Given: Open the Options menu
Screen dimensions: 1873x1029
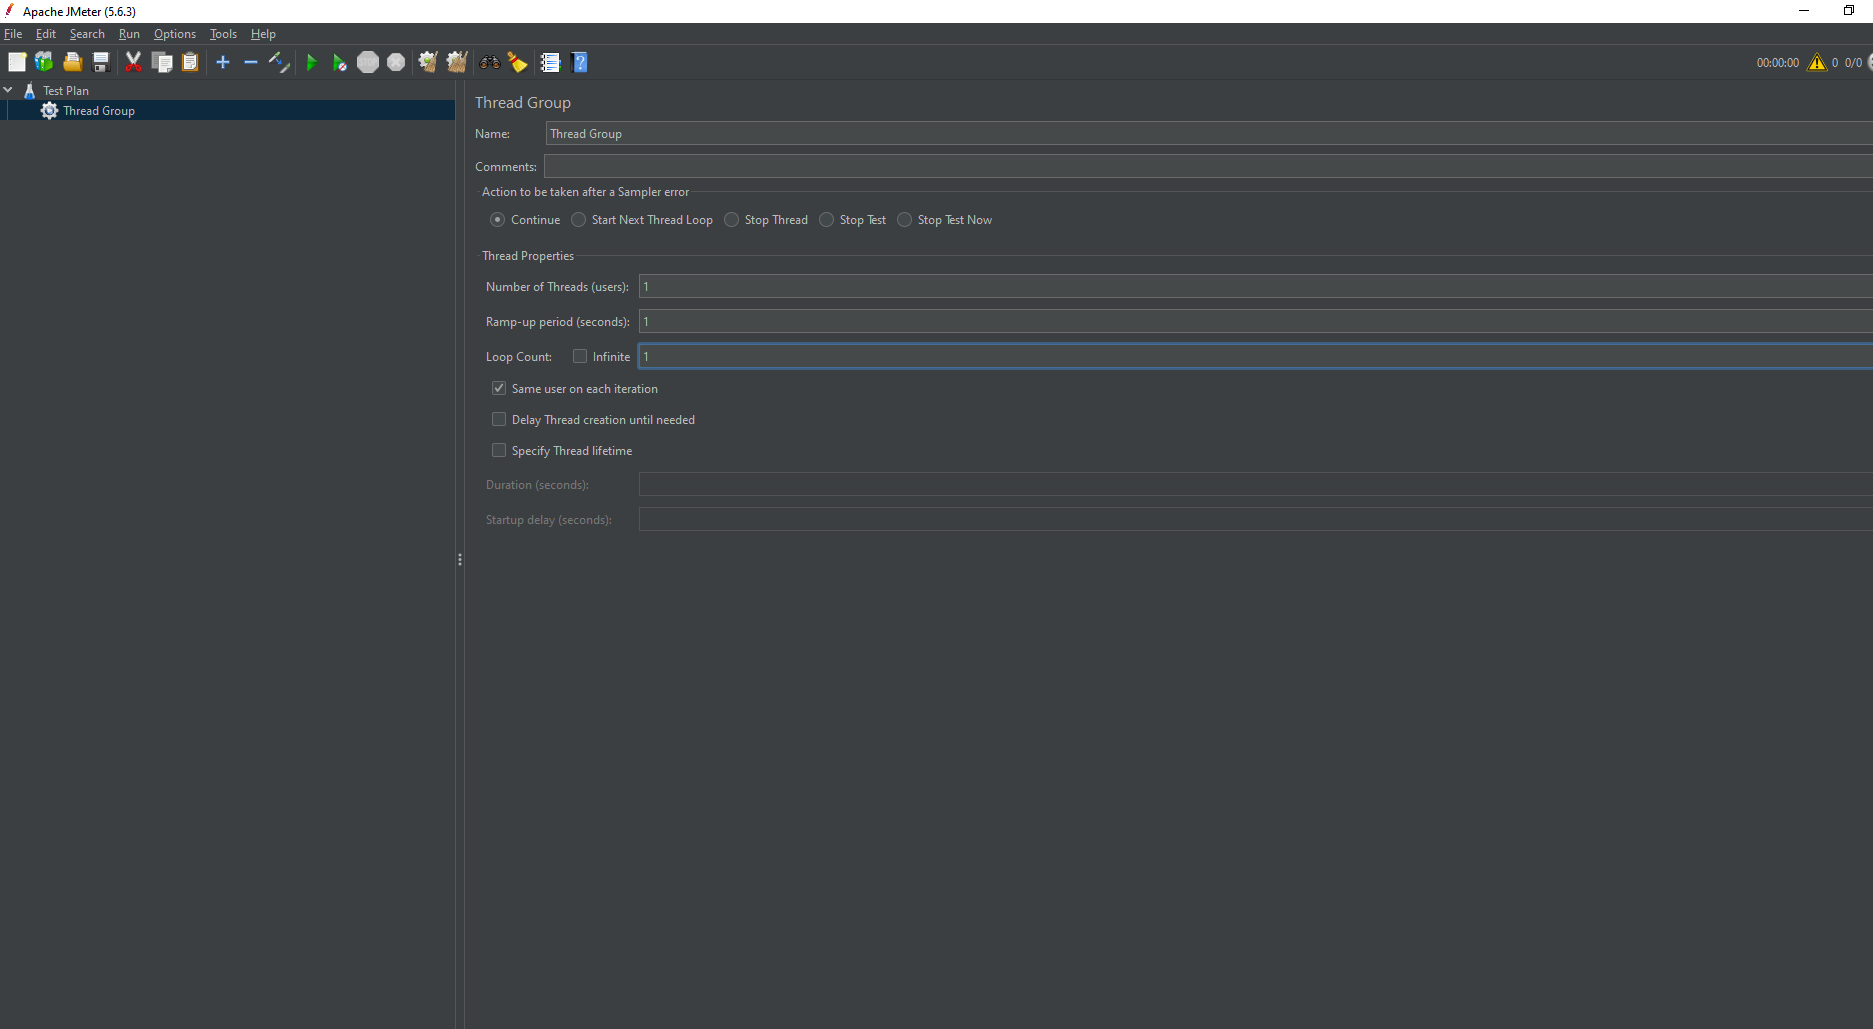Looking at the screenshot, I should (174, 33).
